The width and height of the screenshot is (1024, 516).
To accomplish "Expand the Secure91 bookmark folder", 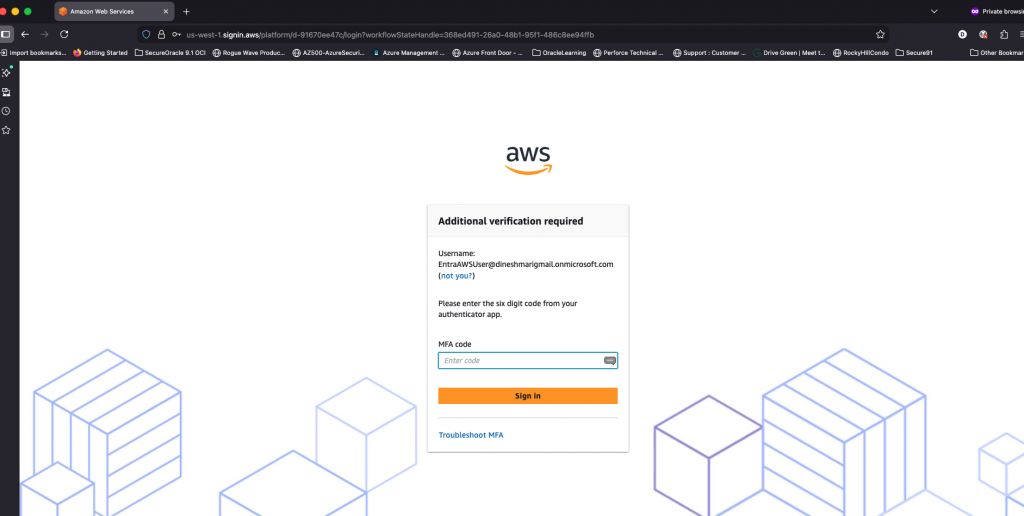I will pos(914,53).
